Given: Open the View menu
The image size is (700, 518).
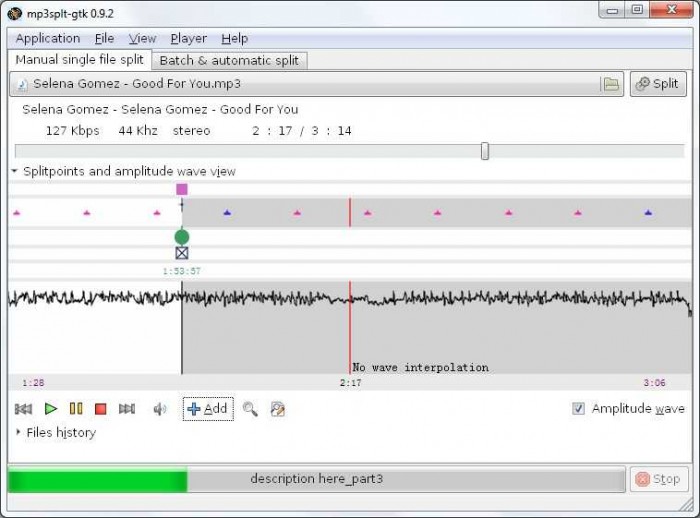Looking at the screenshot, I should pos(142,38).
